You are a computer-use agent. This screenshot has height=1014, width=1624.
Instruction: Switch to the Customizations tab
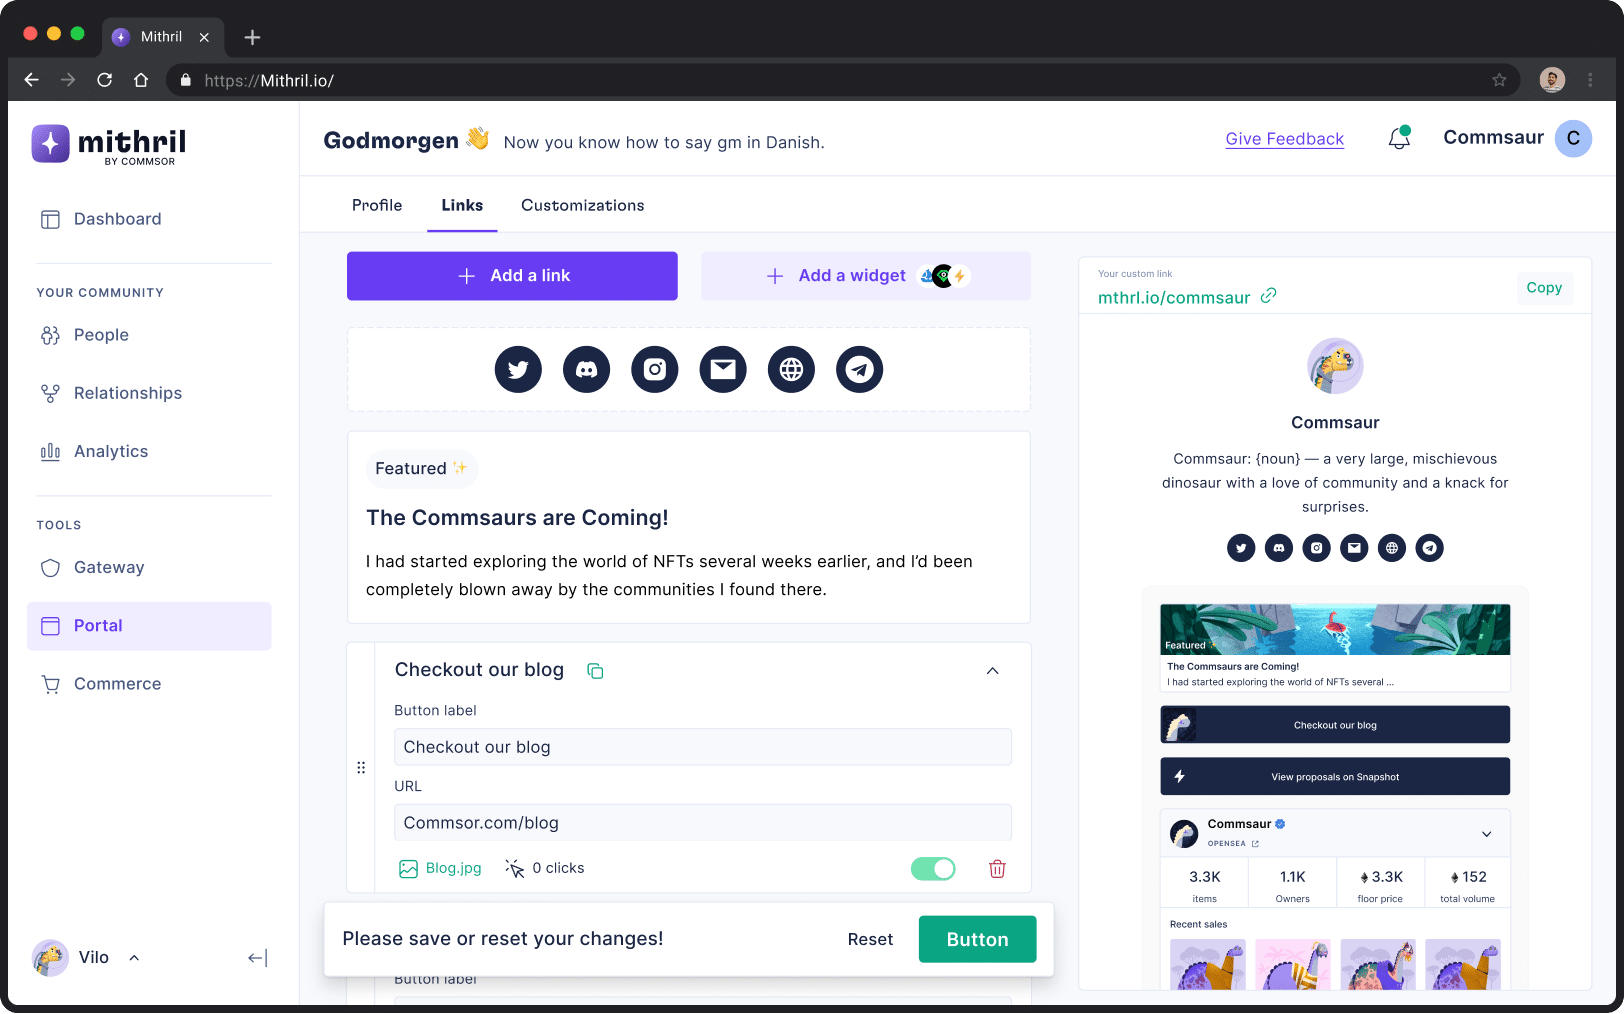click(583, 205)
